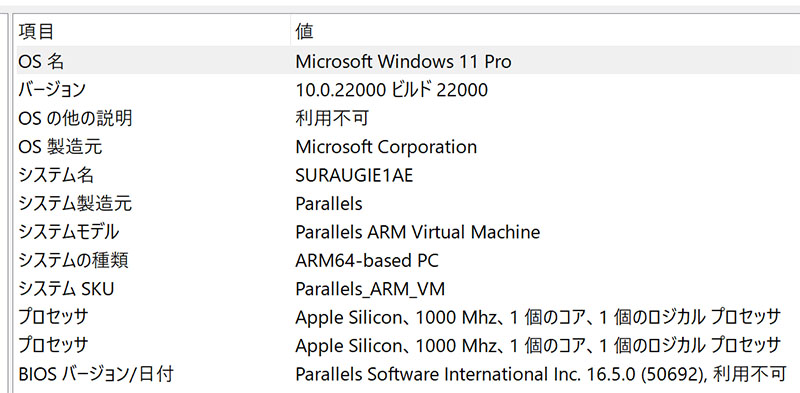The height and width of the screenshot is (393, 800).
Task: Select the first プロセッサ row
Action: [x=408, y=317]
